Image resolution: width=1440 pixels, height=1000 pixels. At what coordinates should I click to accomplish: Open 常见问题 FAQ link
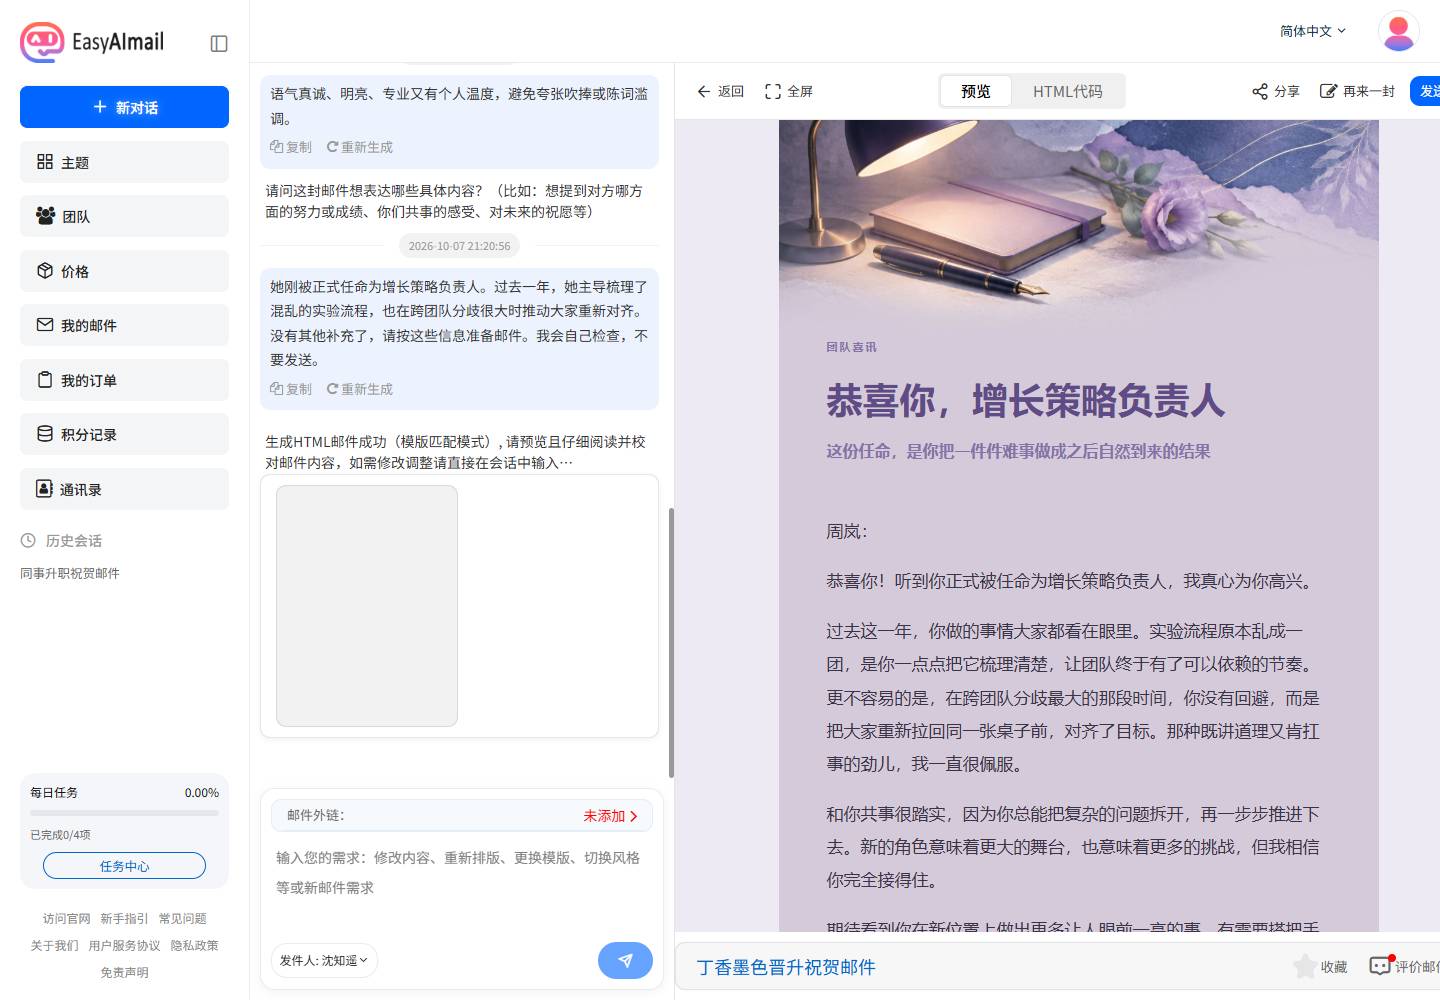pos(182,918)
